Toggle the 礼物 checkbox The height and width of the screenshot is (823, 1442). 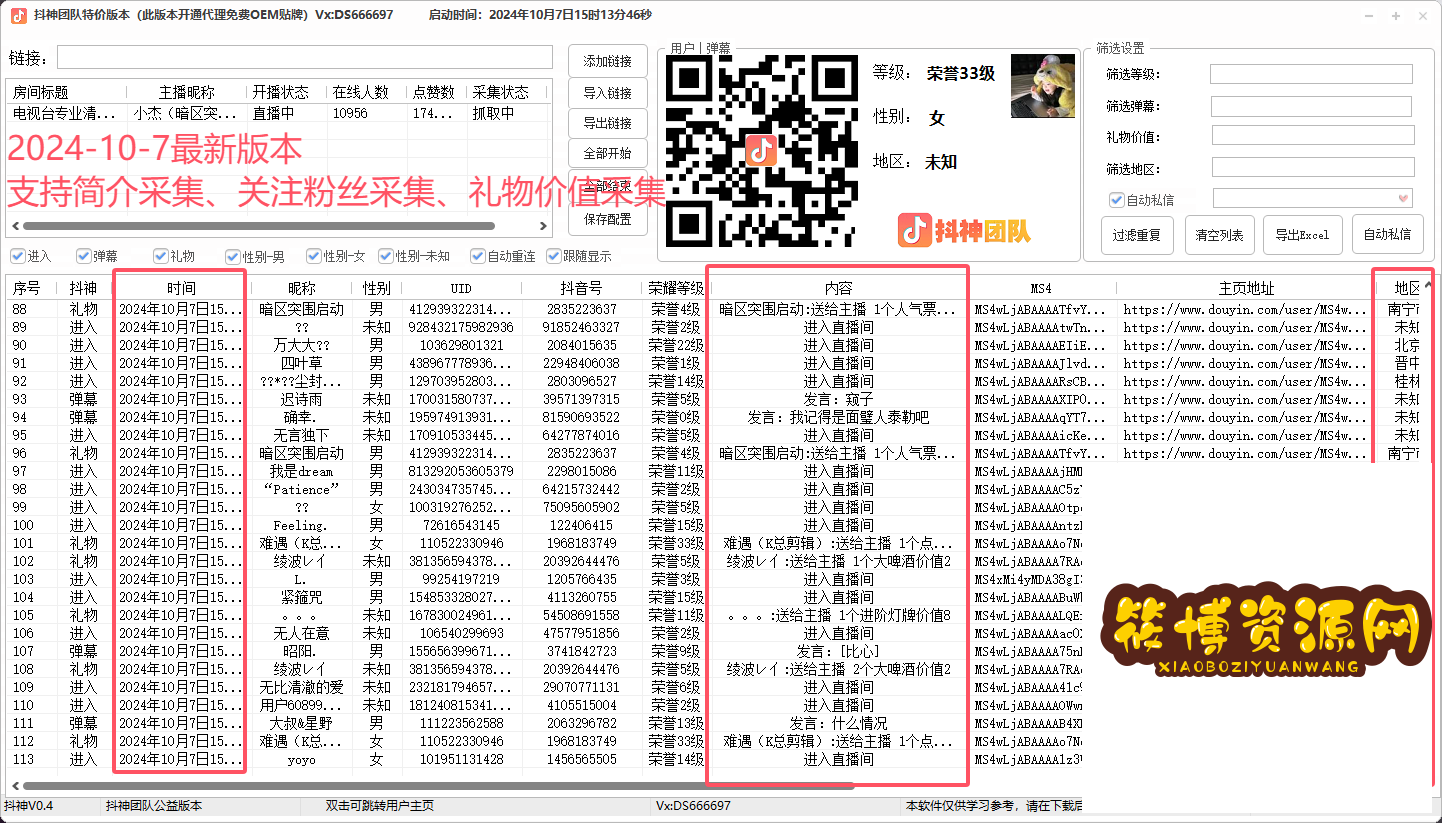(x=160, y=256)
